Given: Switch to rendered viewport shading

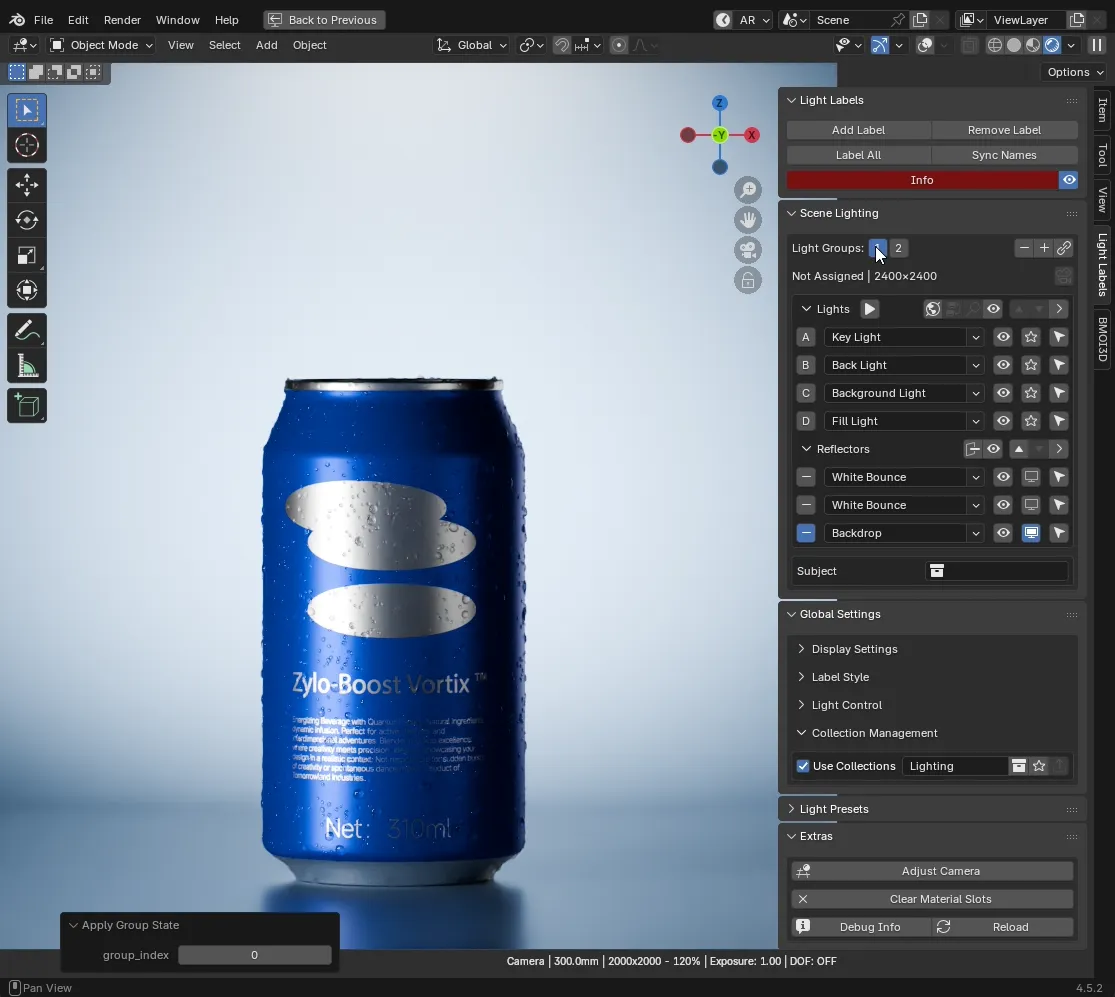Looking at the screenshot, I should 1052,45.
